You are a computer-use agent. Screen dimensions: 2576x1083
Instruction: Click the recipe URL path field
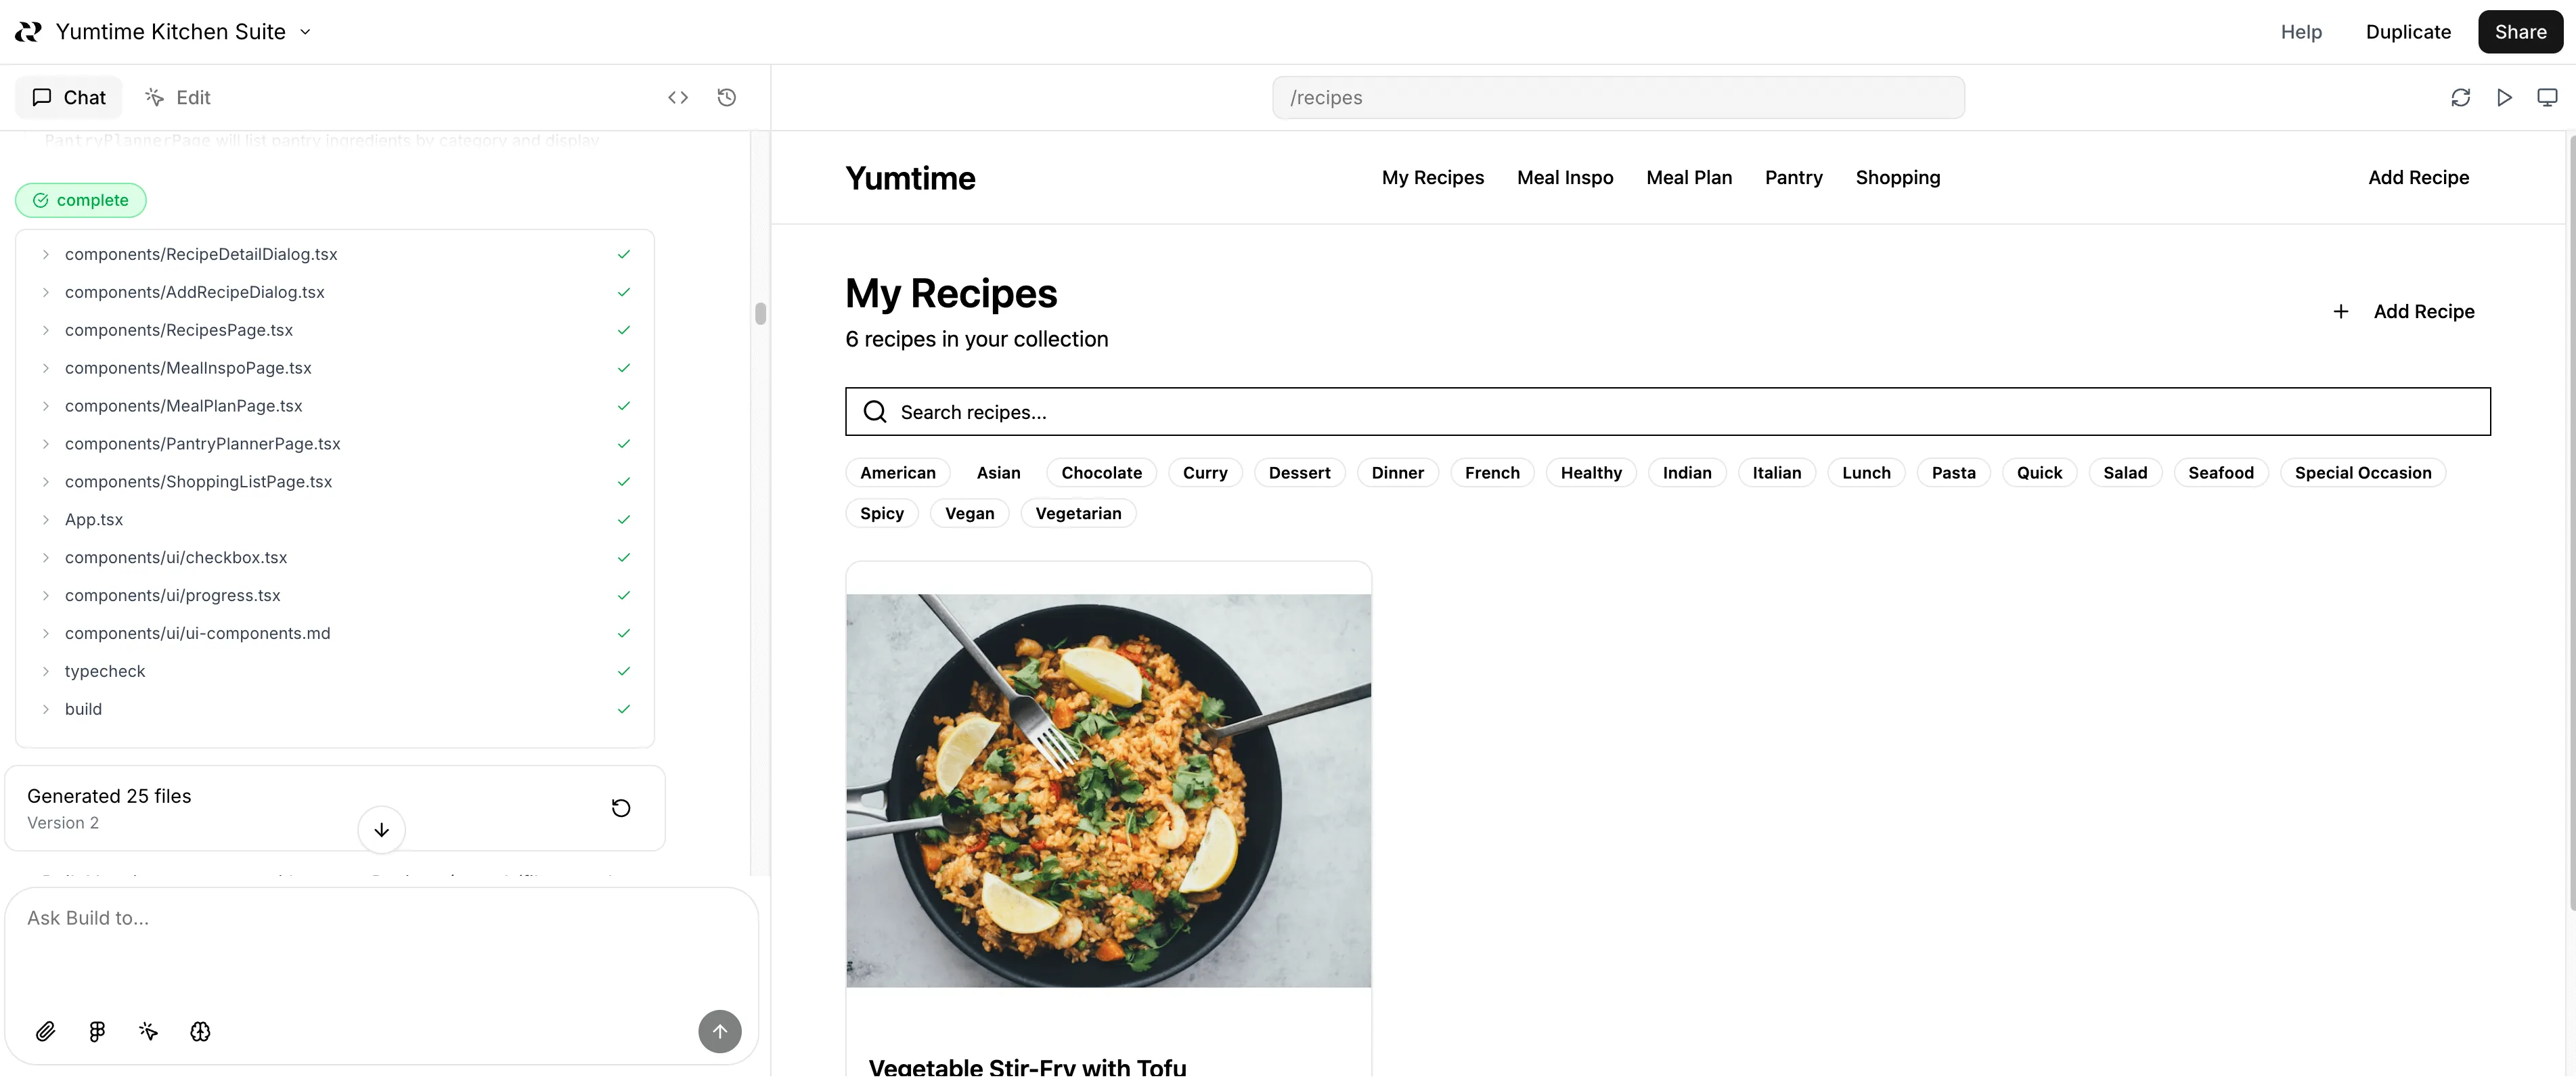click(x=1619, y=97)
